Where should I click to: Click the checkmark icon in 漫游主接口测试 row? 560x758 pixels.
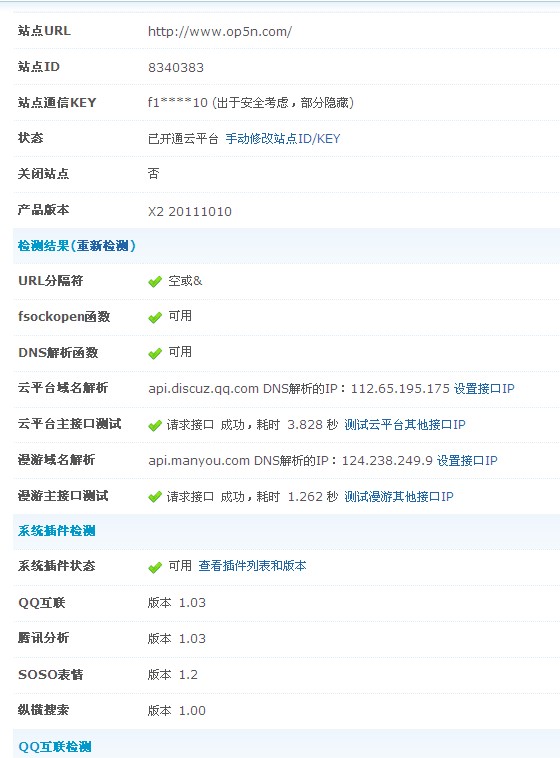click(x=155, y=496)
